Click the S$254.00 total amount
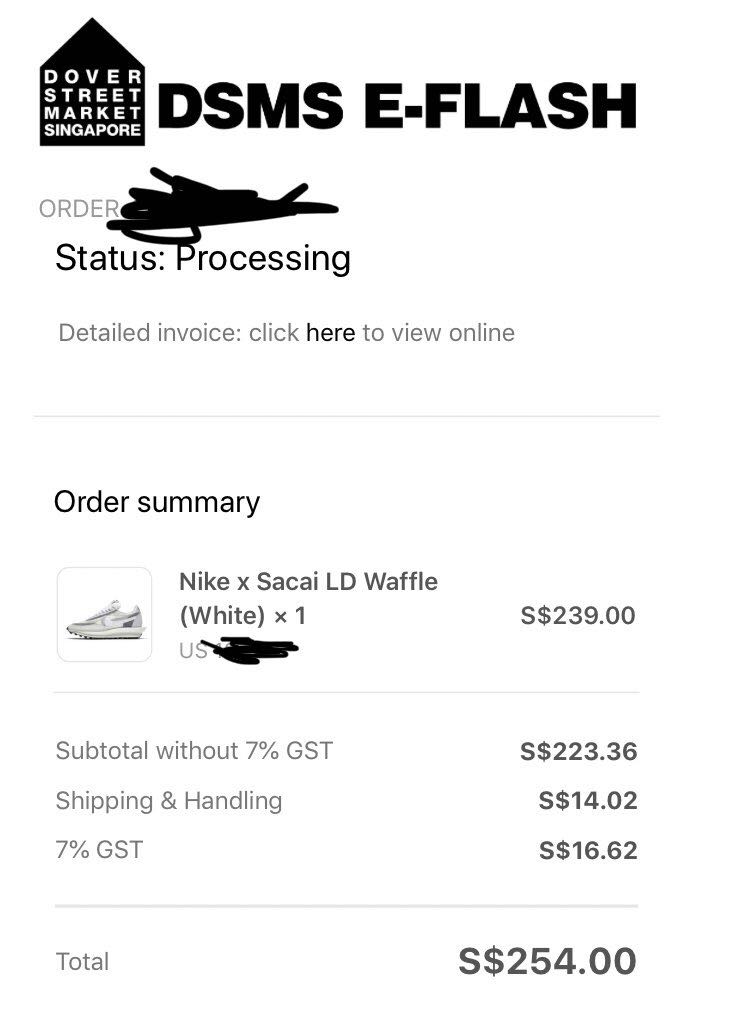The height and width of the screenshot is (1035, 733). [x=547, y=962]
